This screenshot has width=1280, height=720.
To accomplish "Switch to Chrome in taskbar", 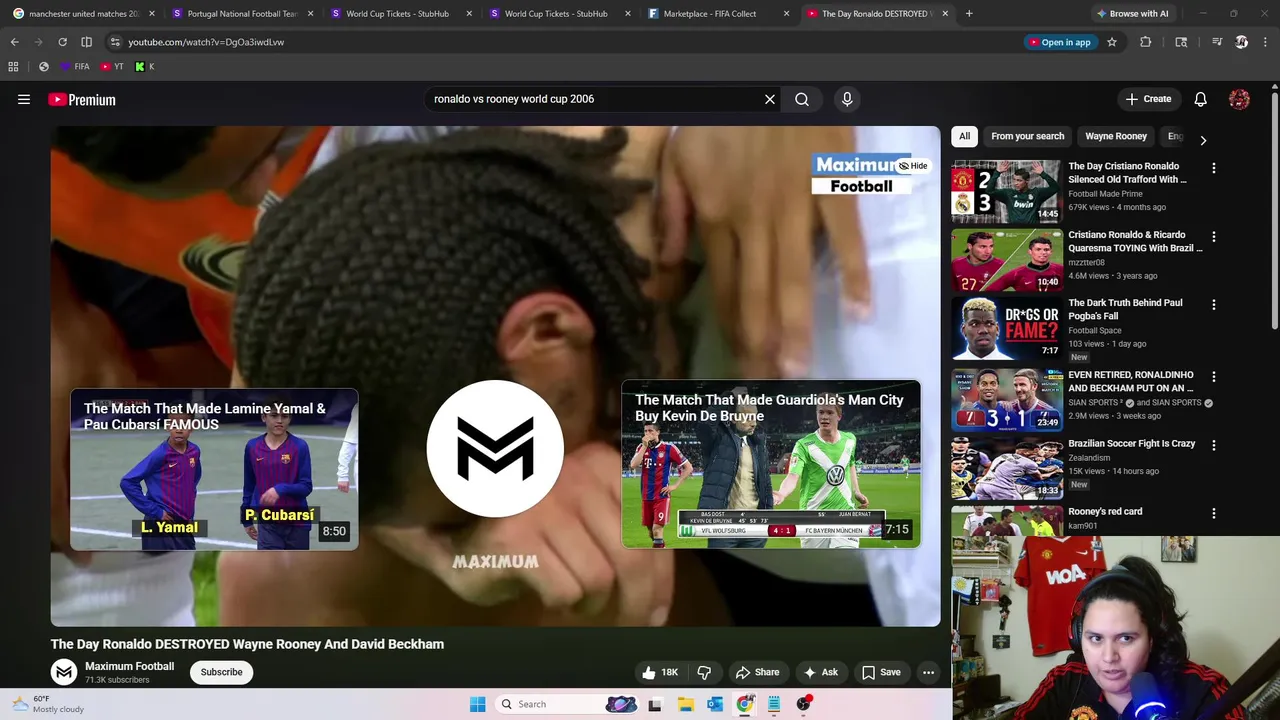I will [x=745, y=704].
